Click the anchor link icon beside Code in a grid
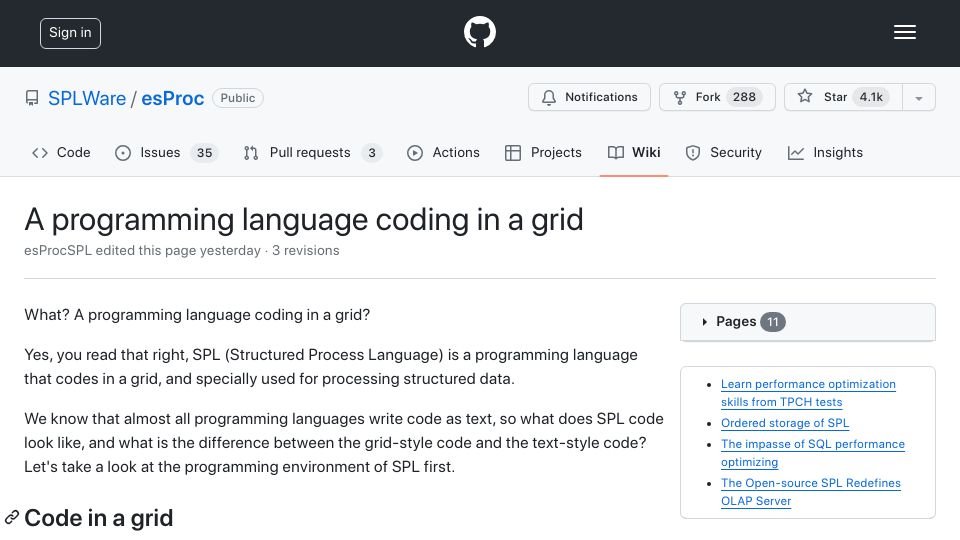Image resolution: width=960 pixels, height=540 pixels. [12, 518]
